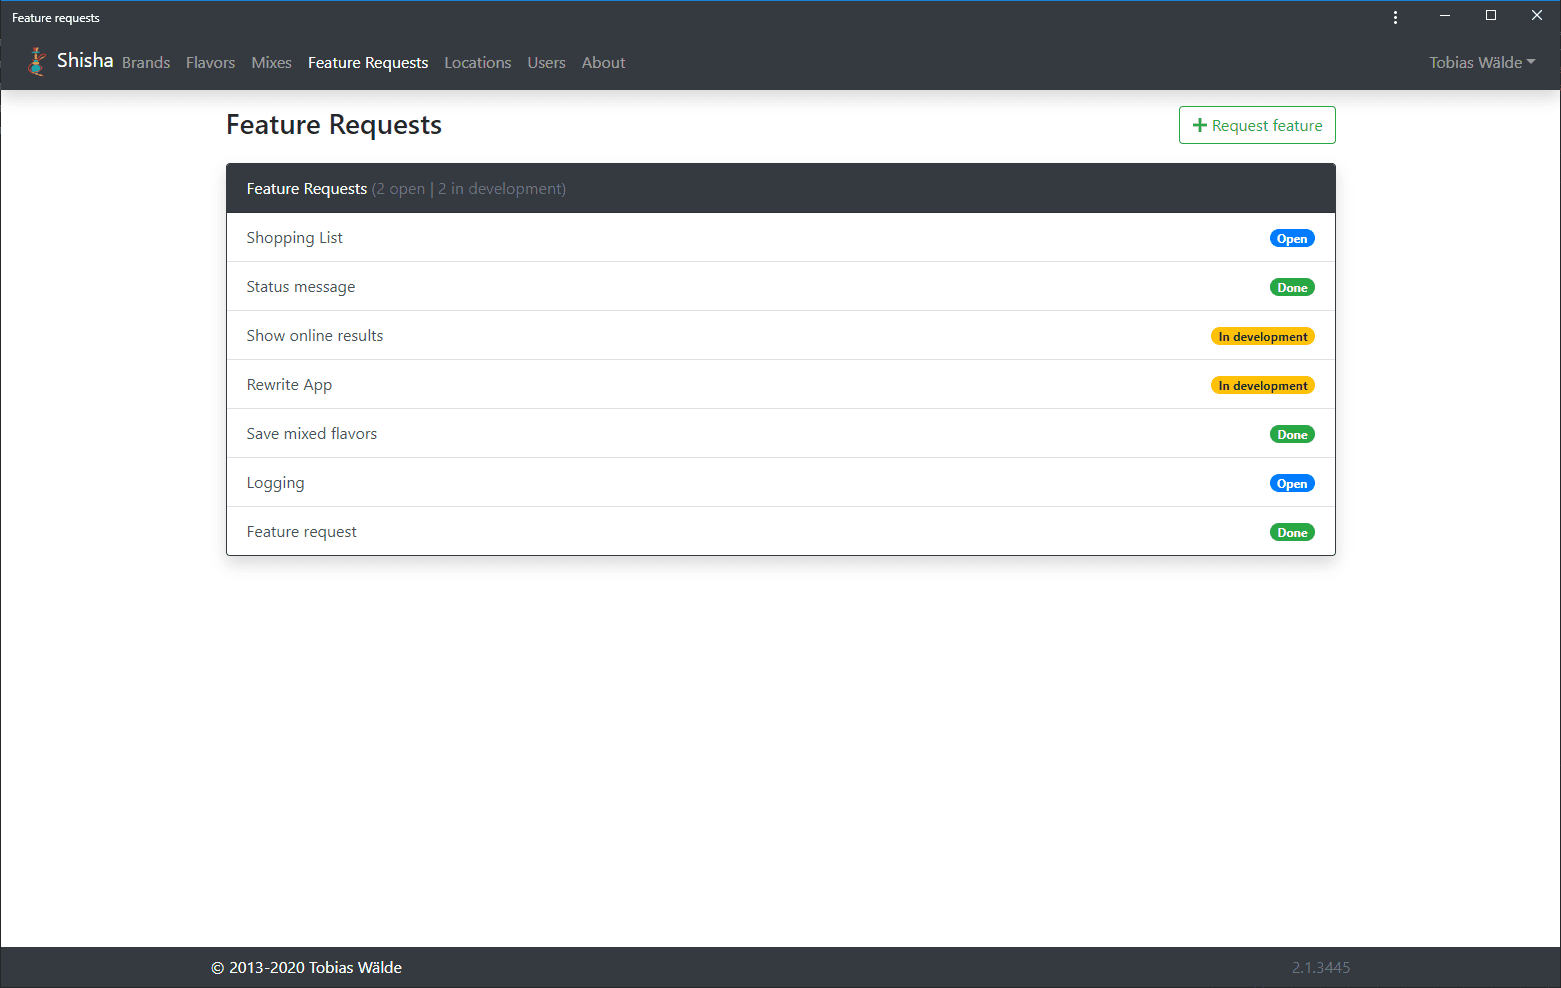Click the In development badge for Rewrite App
The height and width of the screenshot is (988, 1561).
coord(1263,386)
